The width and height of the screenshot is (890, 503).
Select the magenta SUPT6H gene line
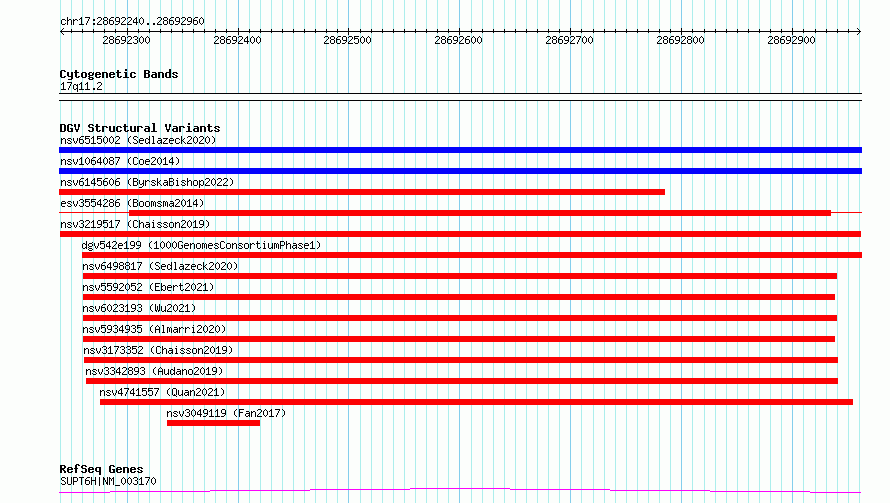pos(460,490)
